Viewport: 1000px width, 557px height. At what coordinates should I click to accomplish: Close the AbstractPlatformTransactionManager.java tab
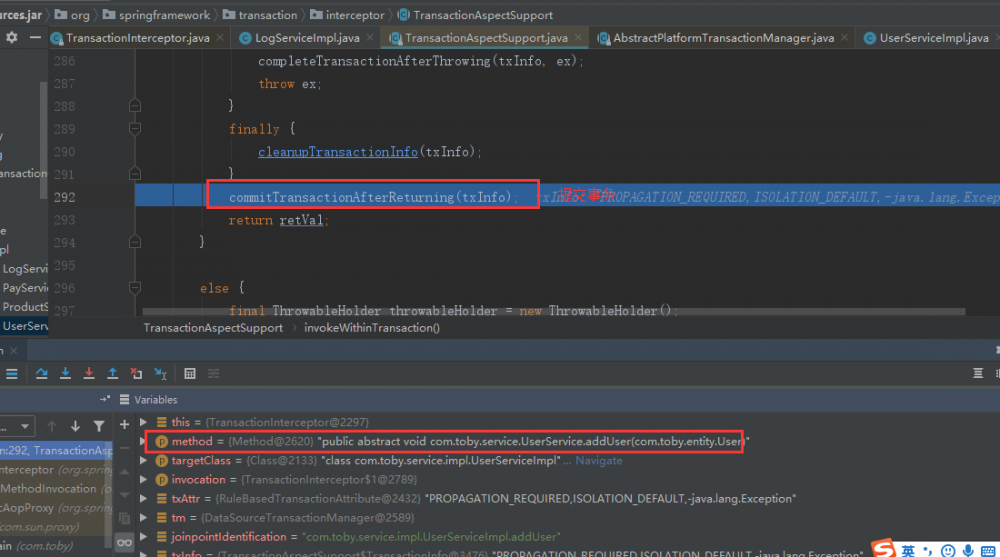tap(844, 38)
